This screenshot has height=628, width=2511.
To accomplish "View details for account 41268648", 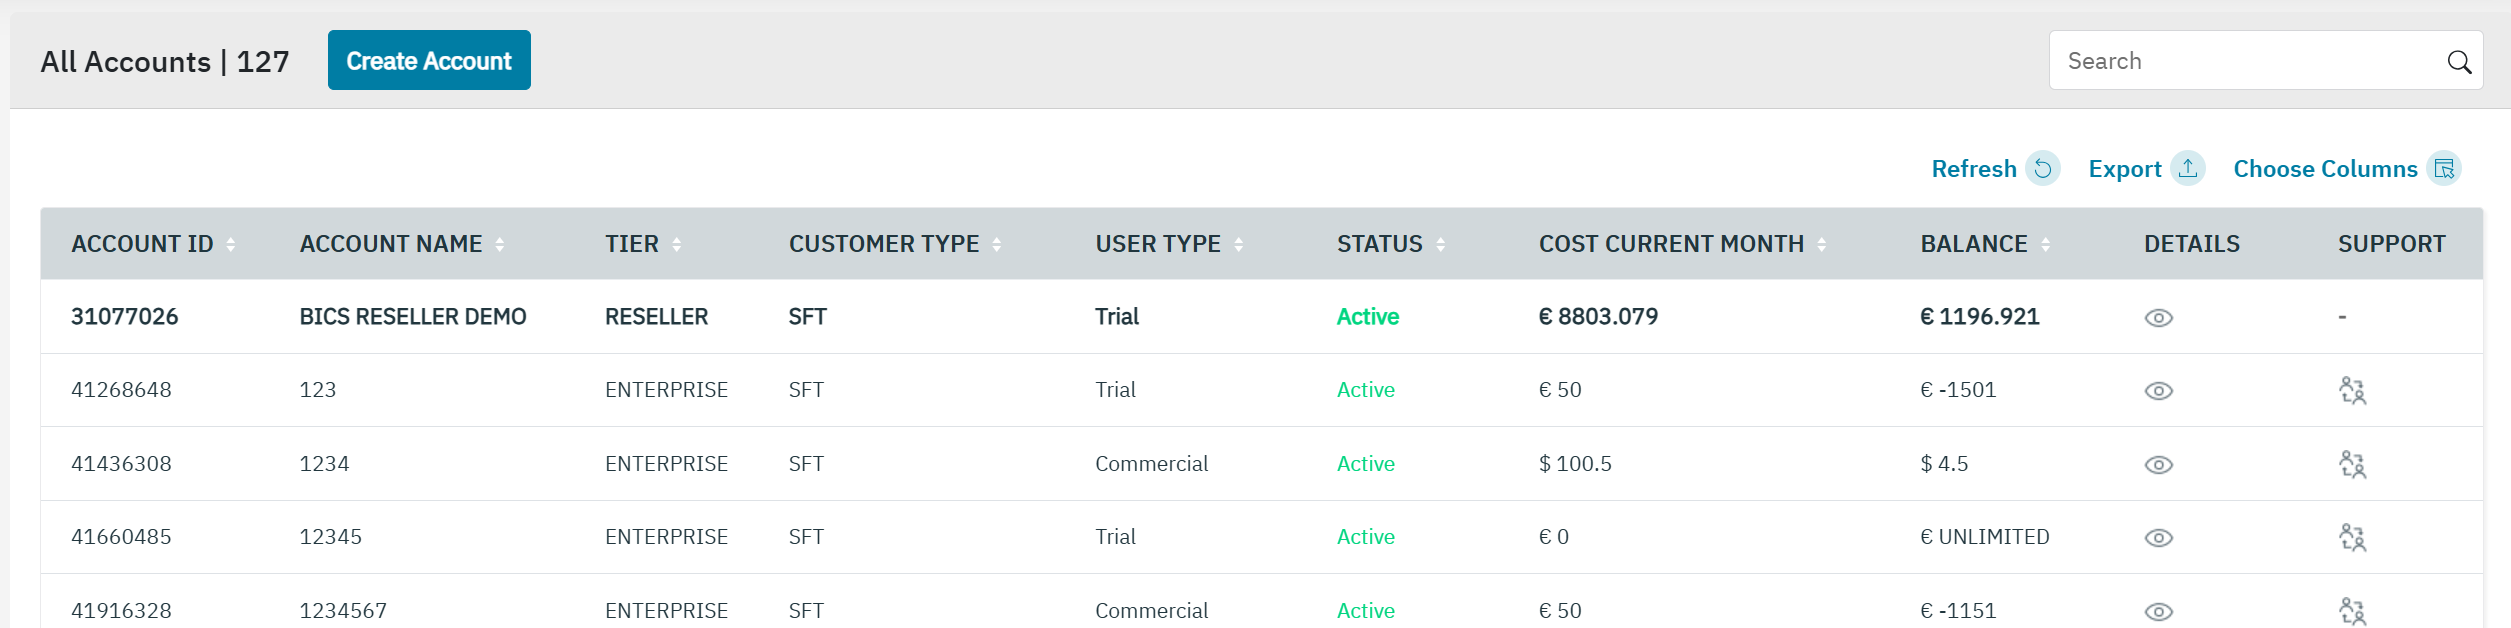I will pyautogui.click(x=2159, y=391).
